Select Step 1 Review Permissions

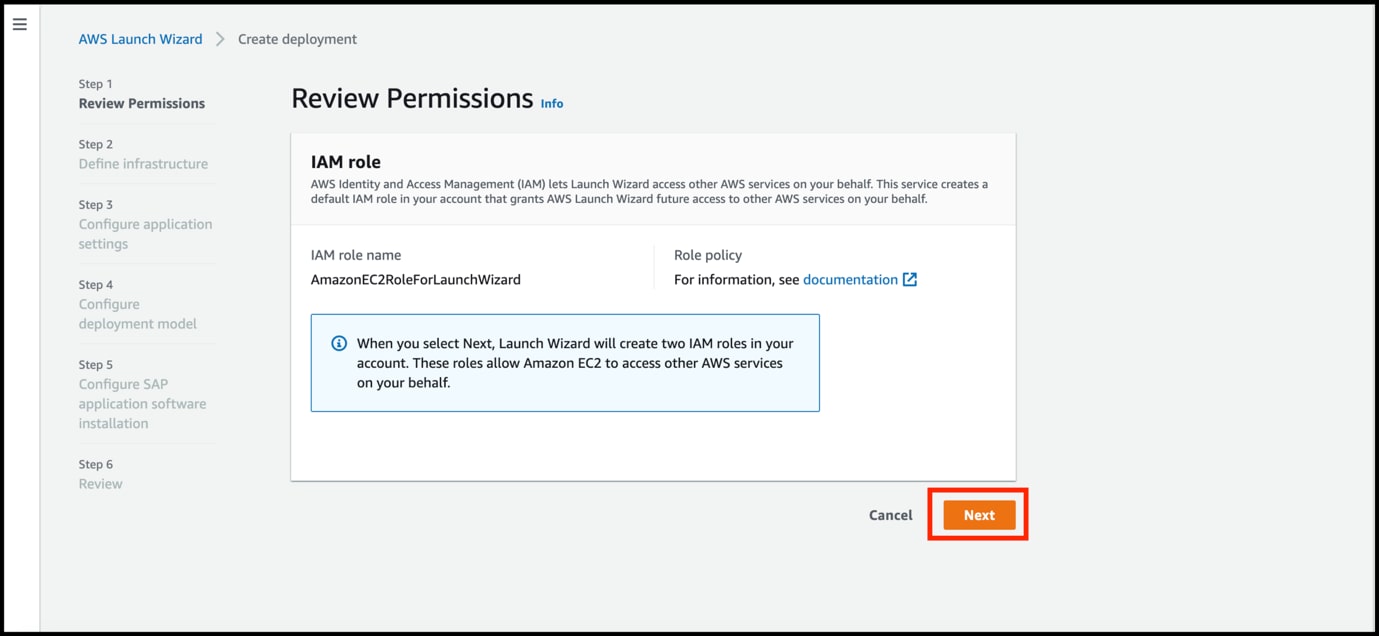point(141,103)
